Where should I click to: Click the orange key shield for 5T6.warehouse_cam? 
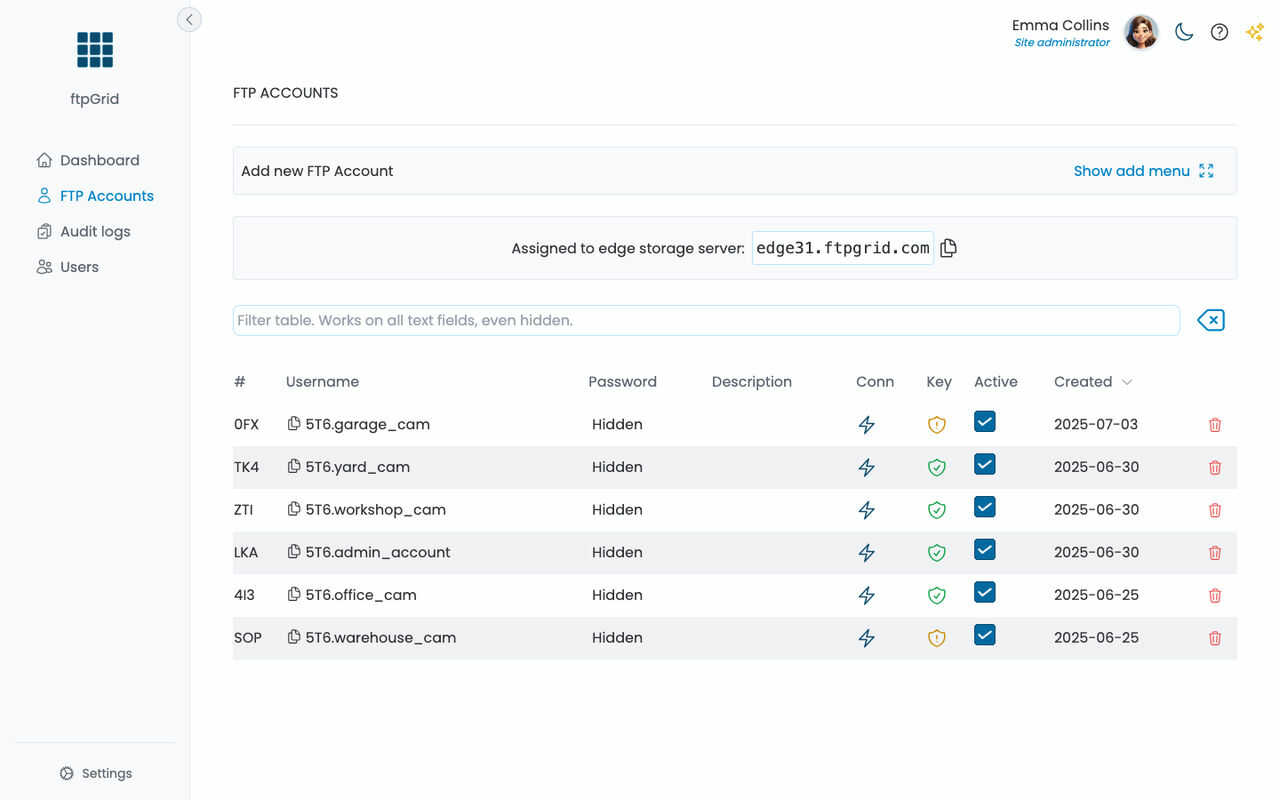[936, 638]
